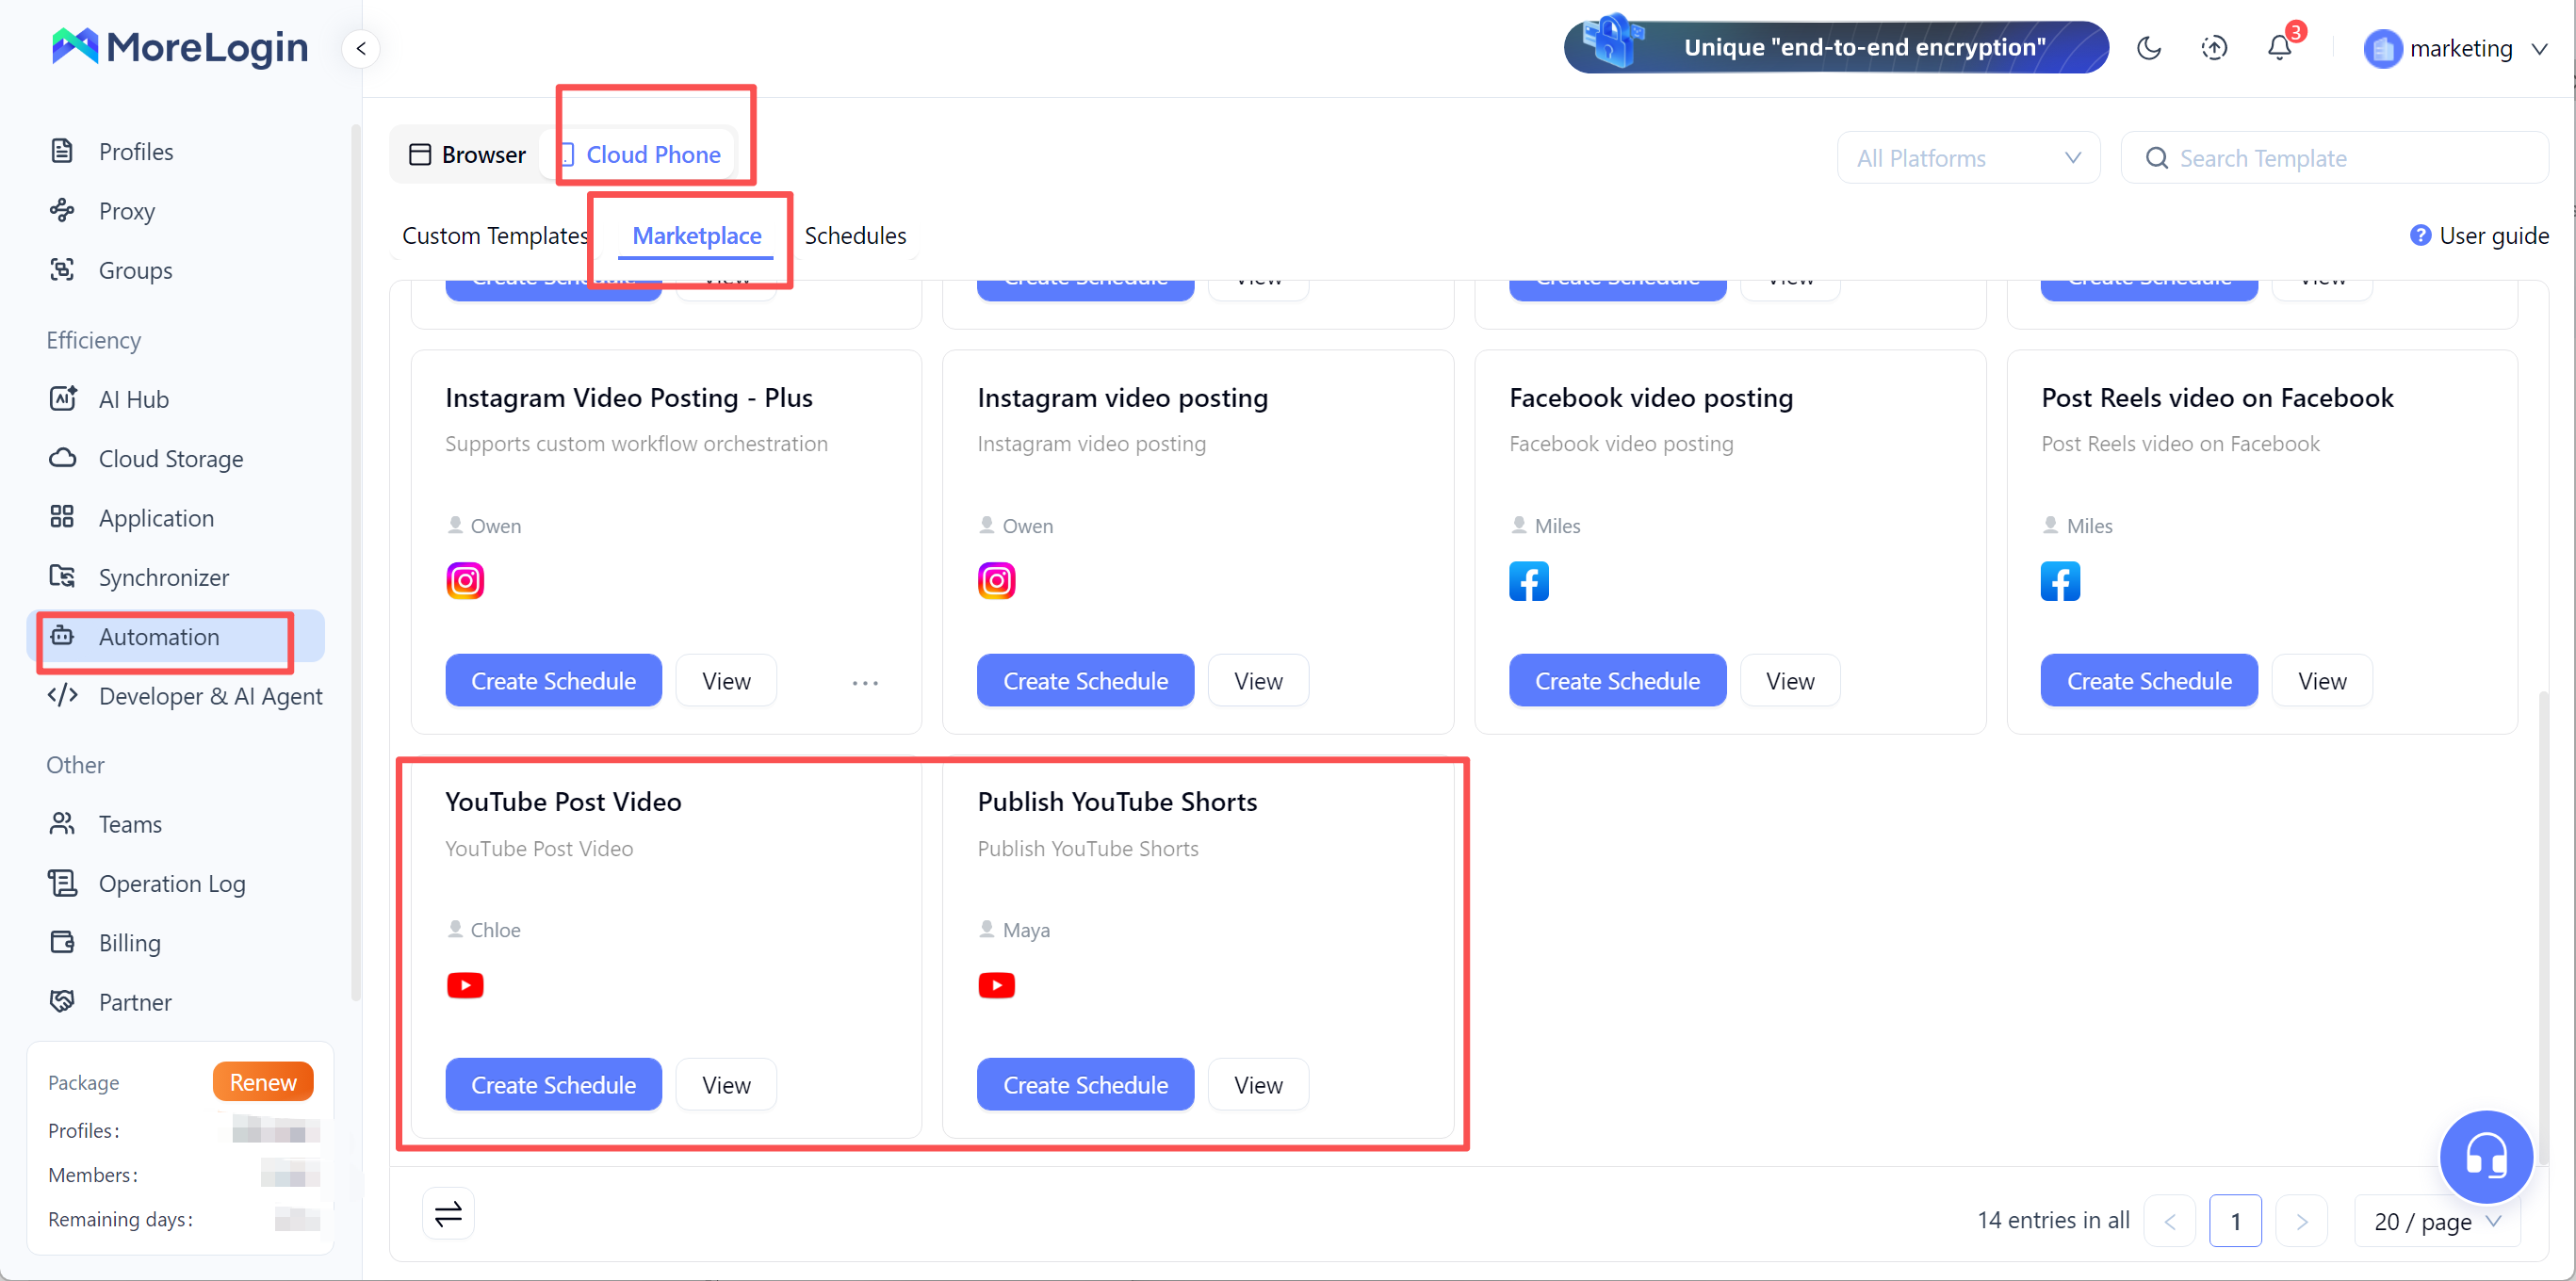The image size is (2576, 1281).
Task: Switch to the Browser tab
Action: click(467, 154)
